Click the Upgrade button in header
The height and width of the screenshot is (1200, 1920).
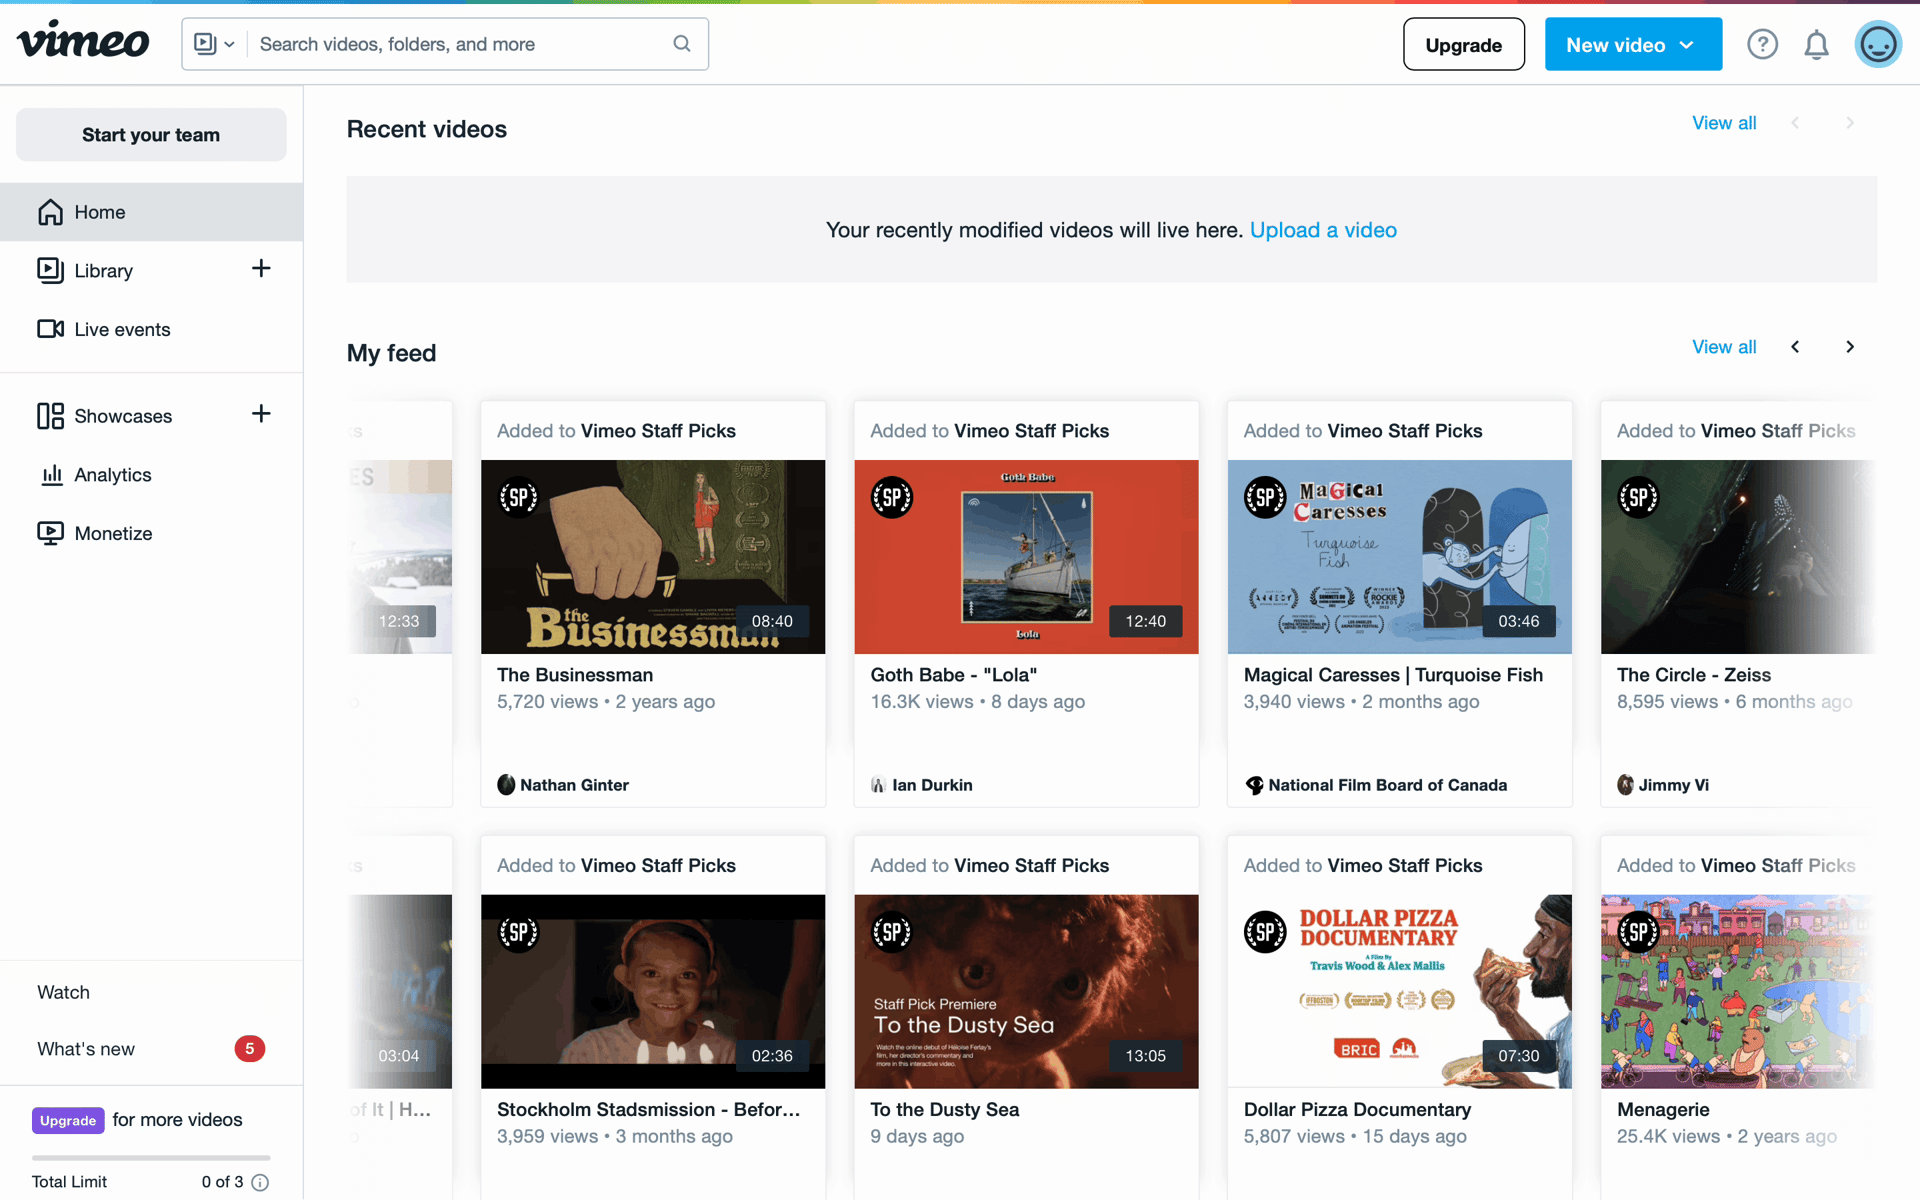[1463, 45]
